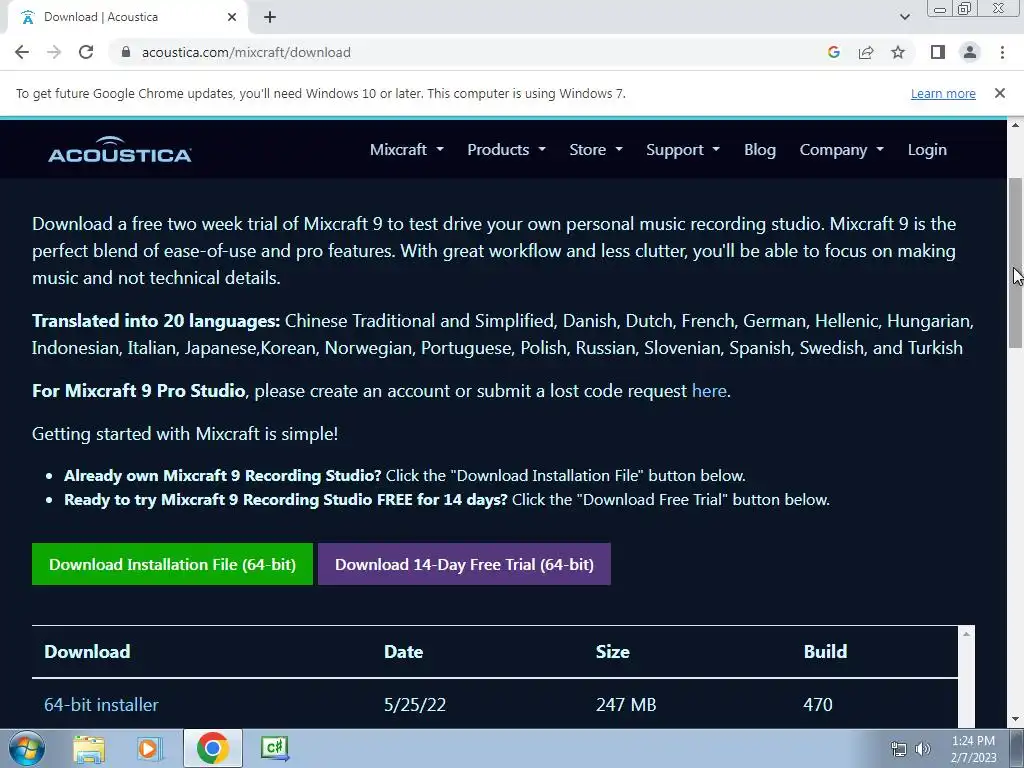Bookmark this page with the star icon

tap(898, 52)
